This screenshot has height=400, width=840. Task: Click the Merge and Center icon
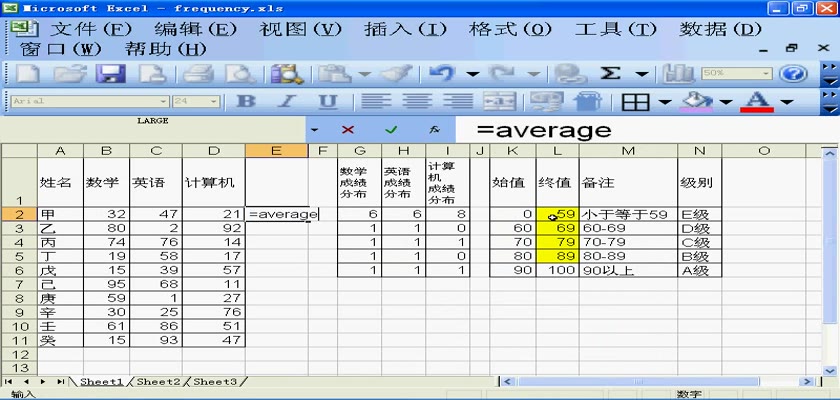pos(499,102)
